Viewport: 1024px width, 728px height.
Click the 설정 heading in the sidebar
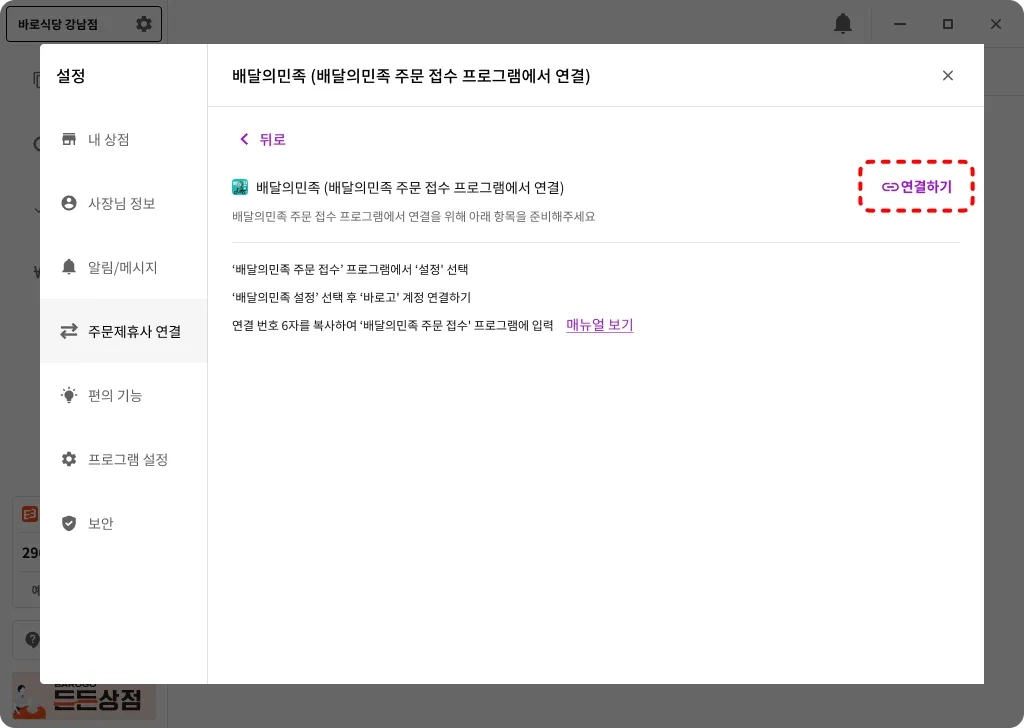[71, 76]
